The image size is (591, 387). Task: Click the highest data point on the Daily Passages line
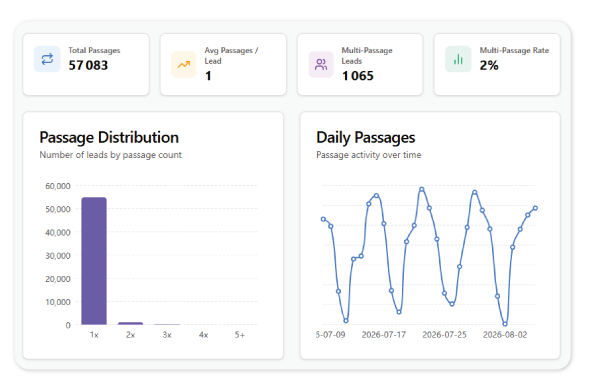[x=422, y=189]
